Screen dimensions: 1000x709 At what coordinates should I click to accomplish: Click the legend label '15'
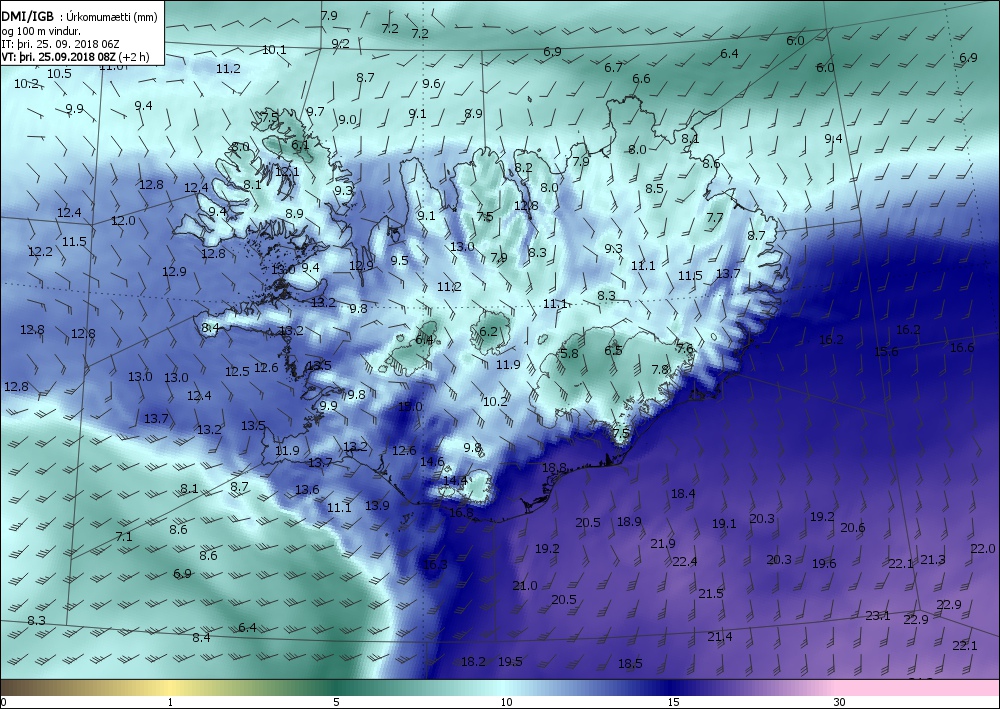673,703
